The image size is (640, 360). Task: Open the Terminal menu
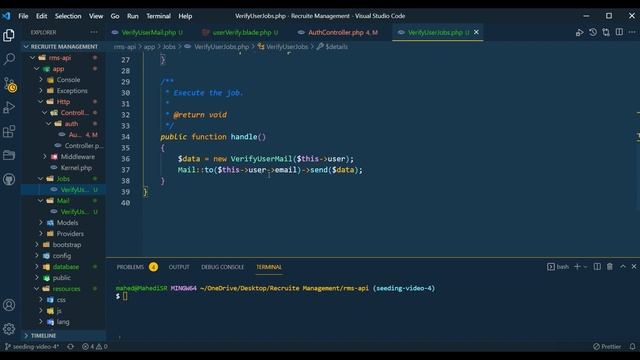tap(158, 16)
